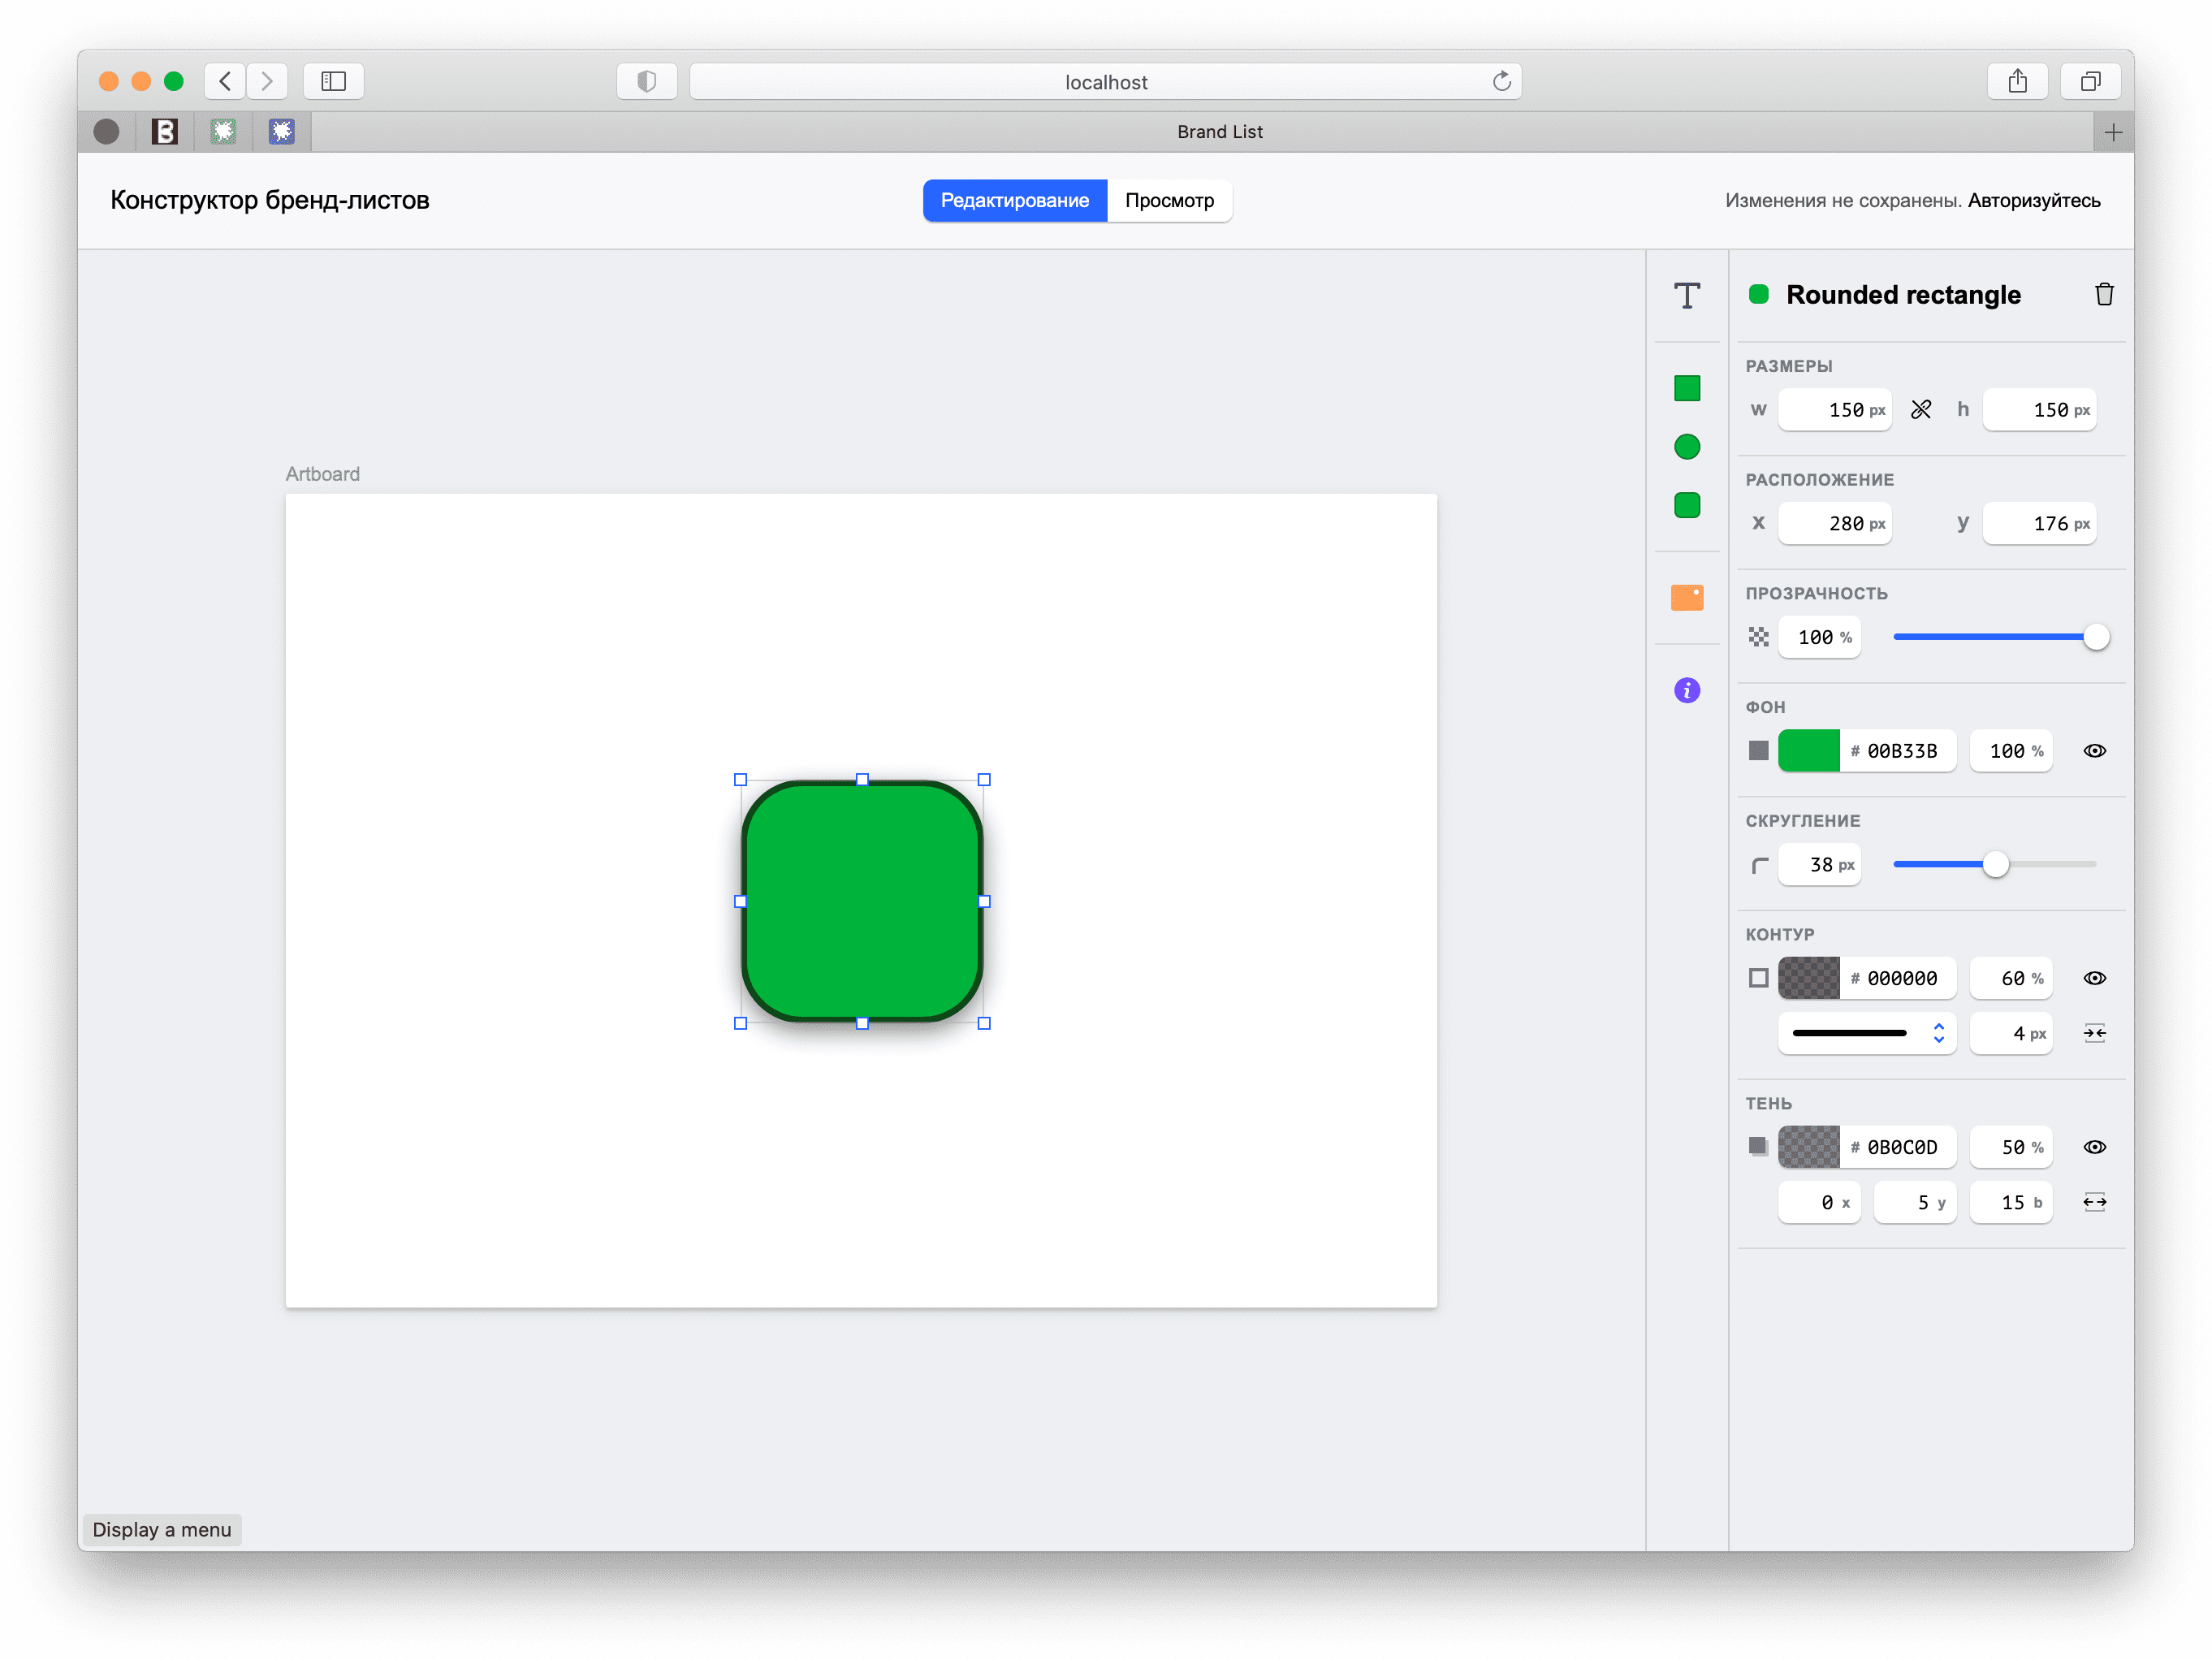The width and height of the screenshot is (2212, 1660).
Task: Toggle contour visibility eye icon
Action: (x=2093, y=976)
